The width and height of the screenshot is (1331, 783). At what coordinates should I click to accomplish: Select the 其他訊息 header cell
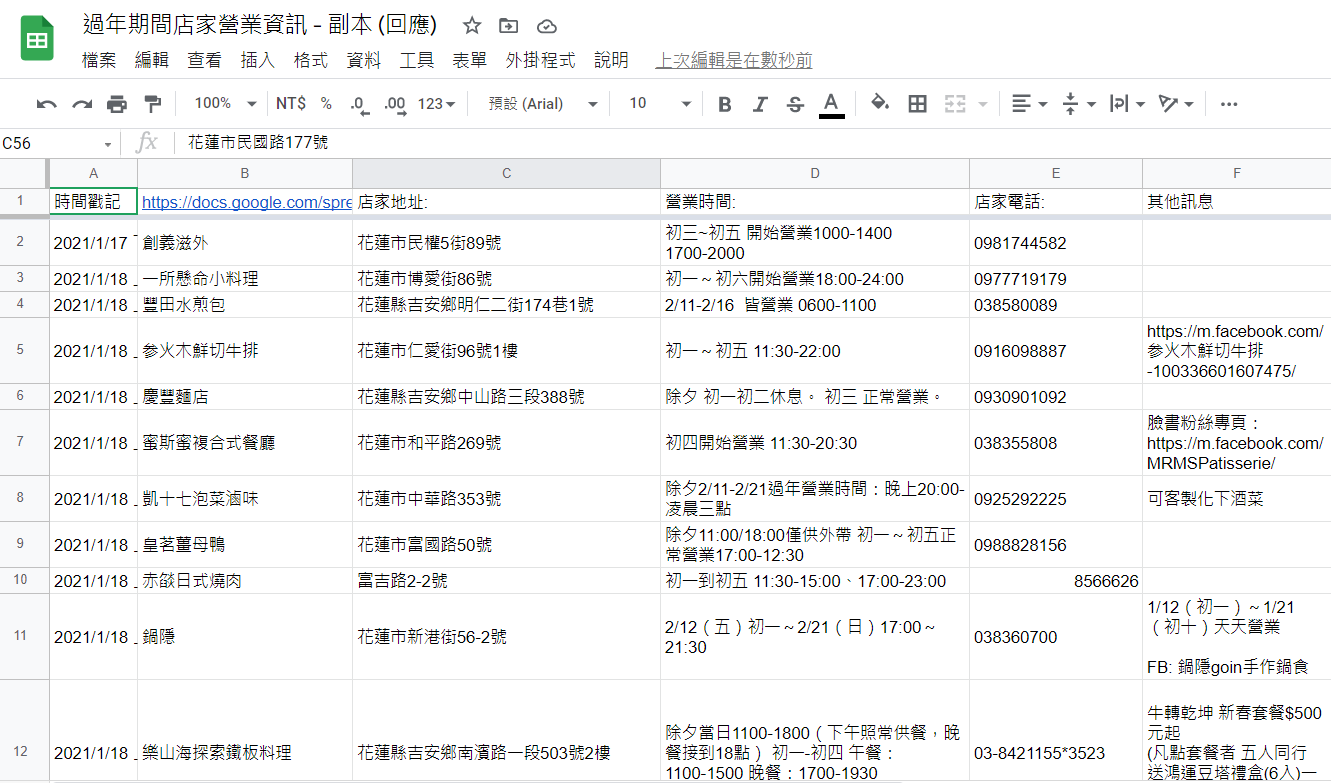[1237, 202]
